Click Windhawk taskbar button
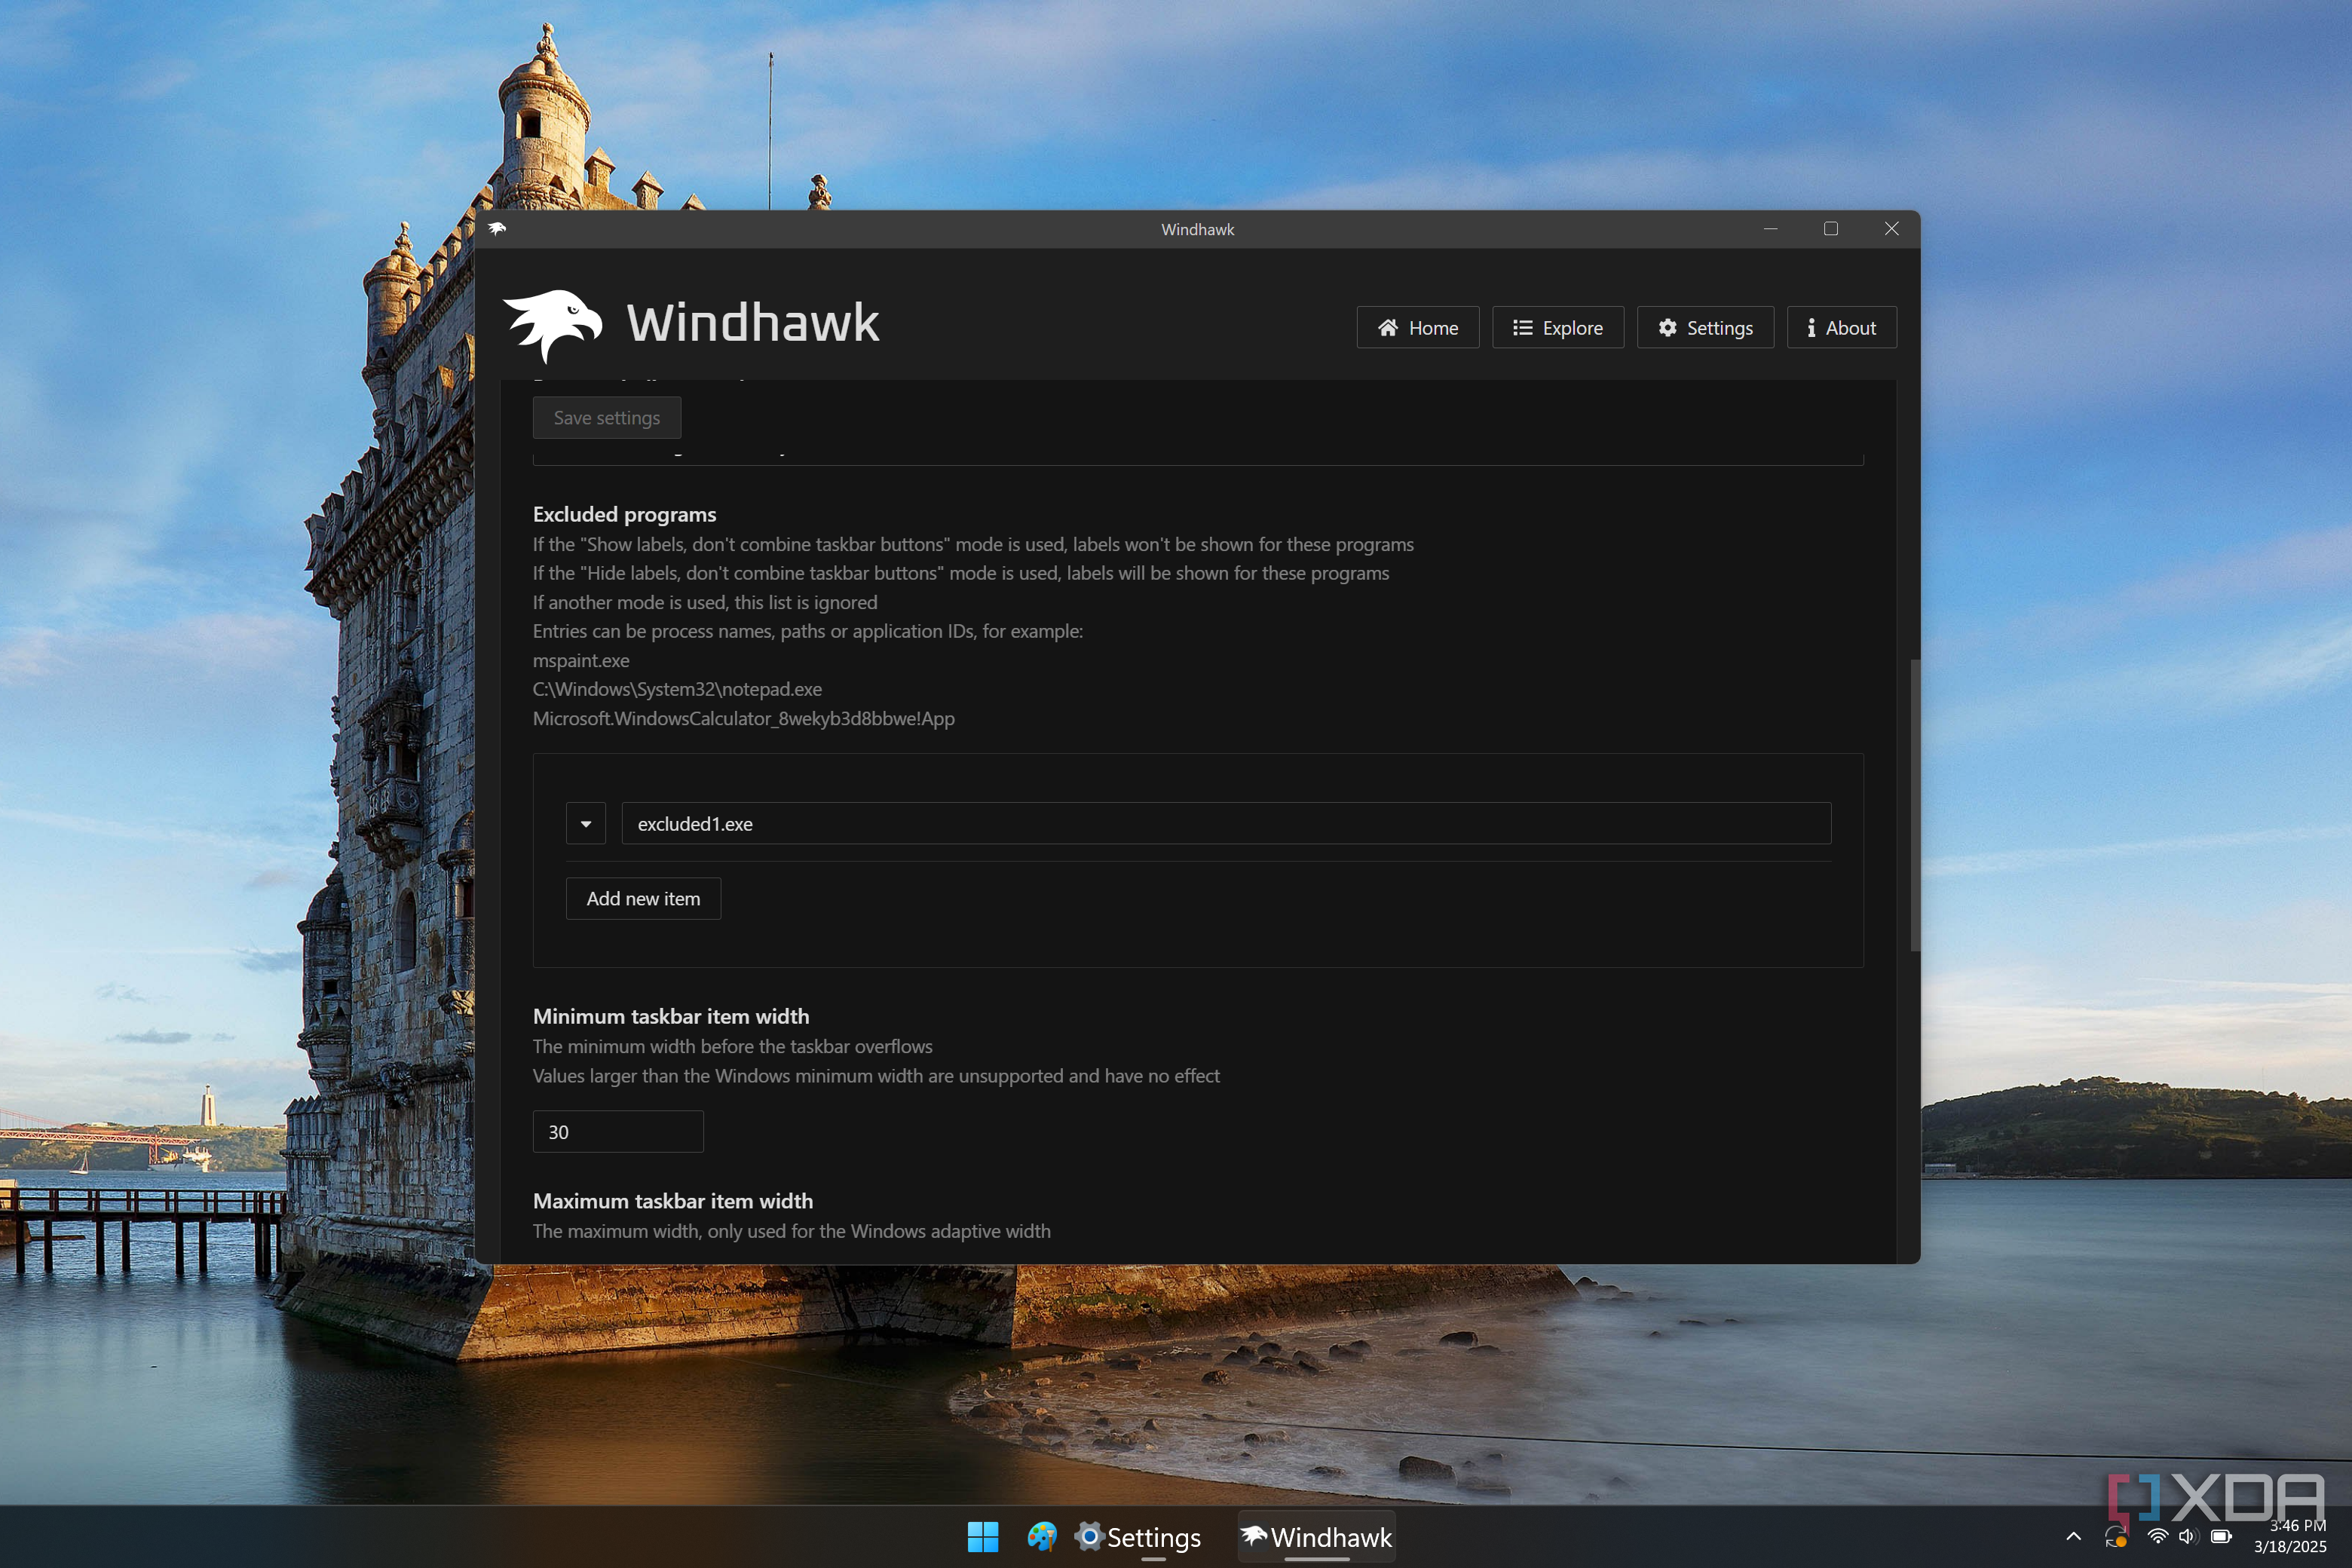Image resolution: width=2352 pixels, height=1568 pixels. click(1316, 1537)
